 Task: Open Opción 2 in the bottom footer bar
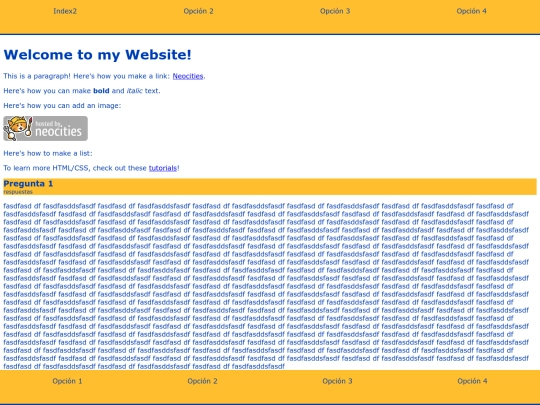click(202, 381)
